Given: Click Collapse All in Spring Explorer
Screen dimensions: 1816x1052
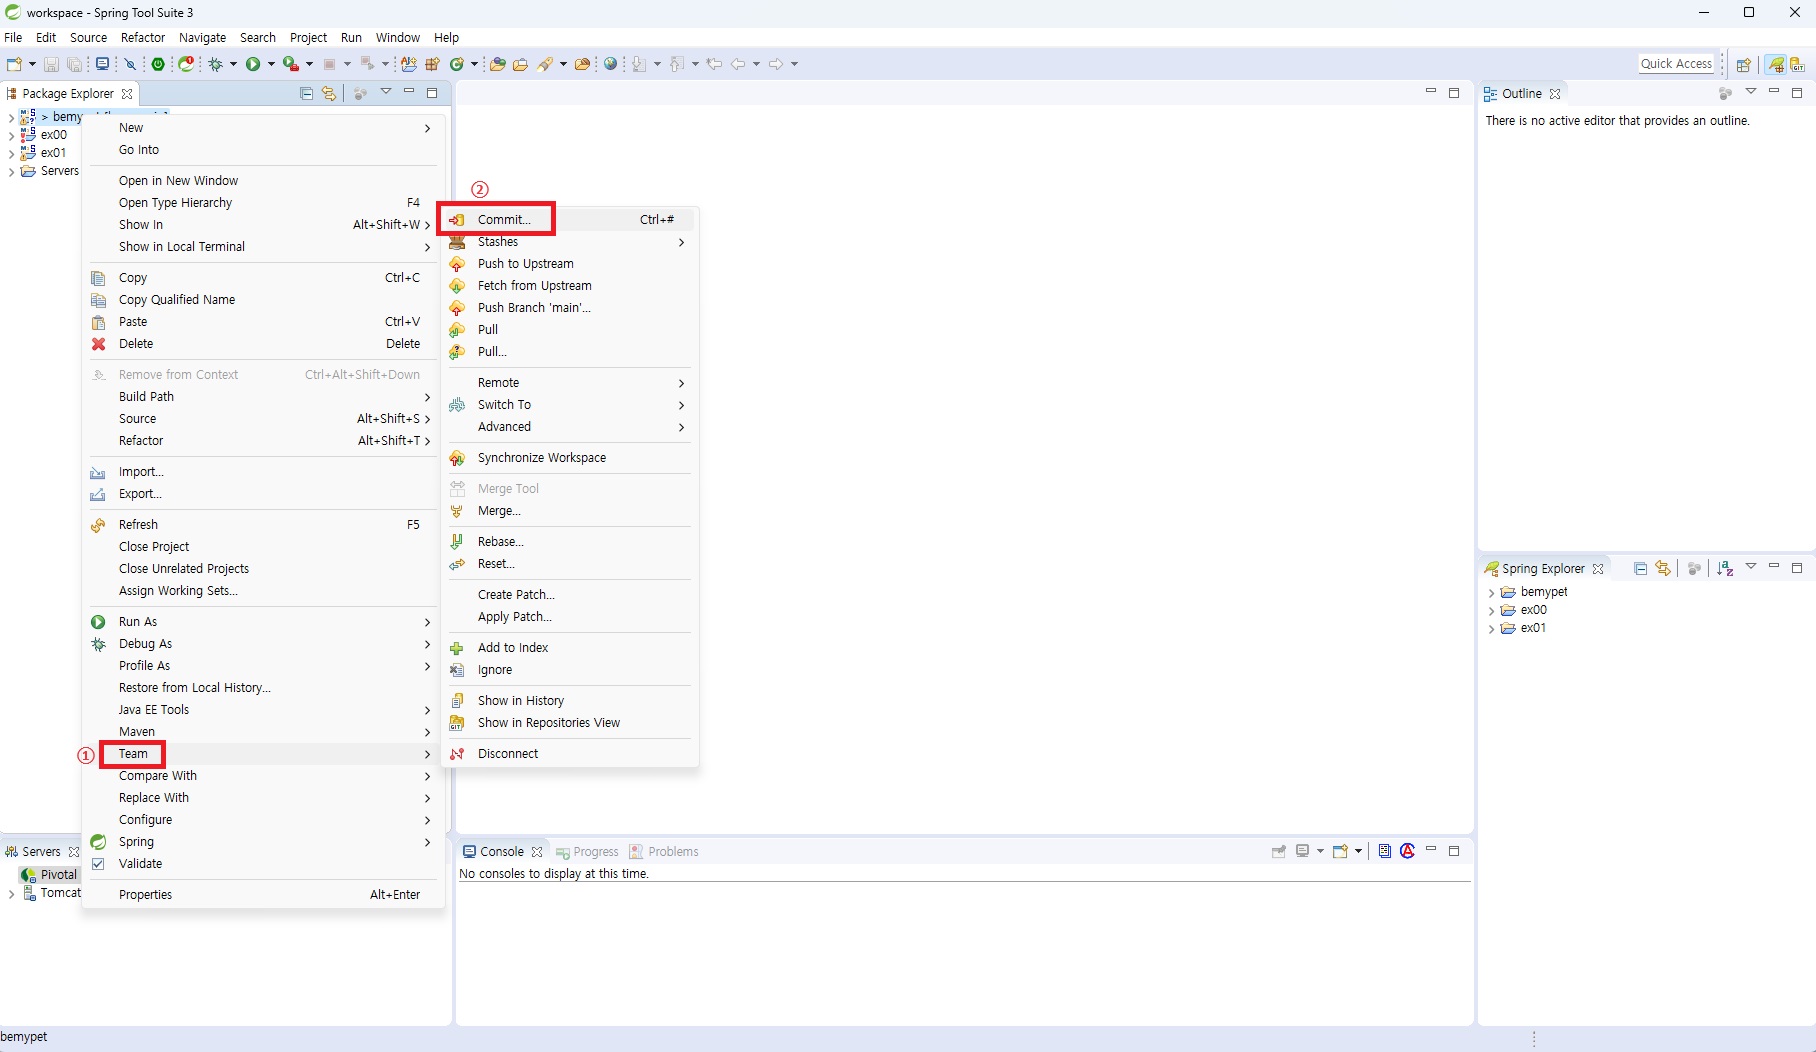Looking at the screenshot, I should 1640,568.
